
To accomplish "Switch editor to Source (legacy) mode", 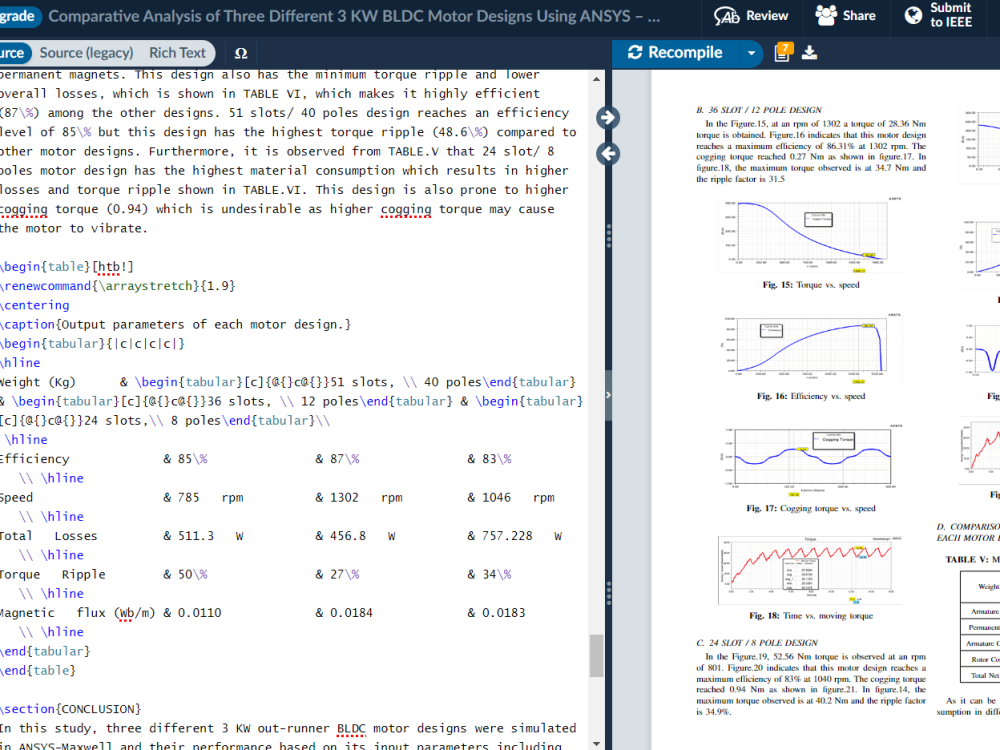I will pos(88,53).
